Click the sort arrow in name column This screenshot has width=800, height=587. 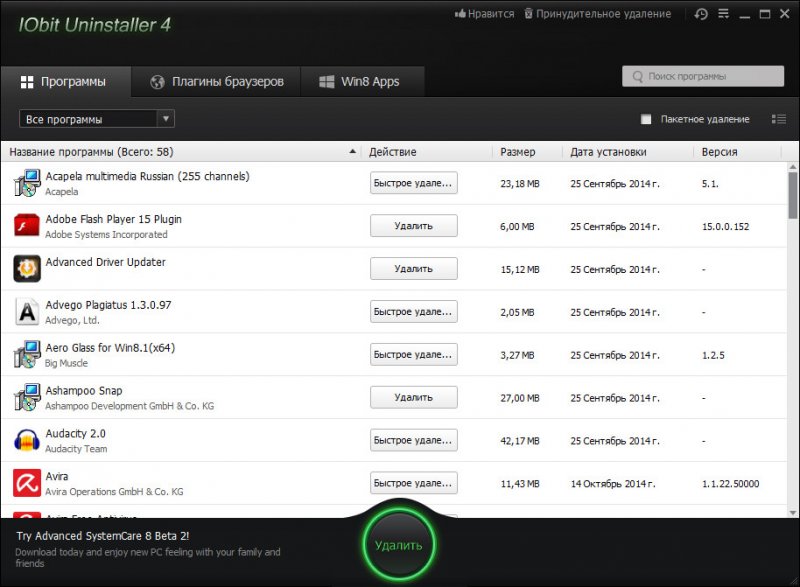tap(352, 151)
